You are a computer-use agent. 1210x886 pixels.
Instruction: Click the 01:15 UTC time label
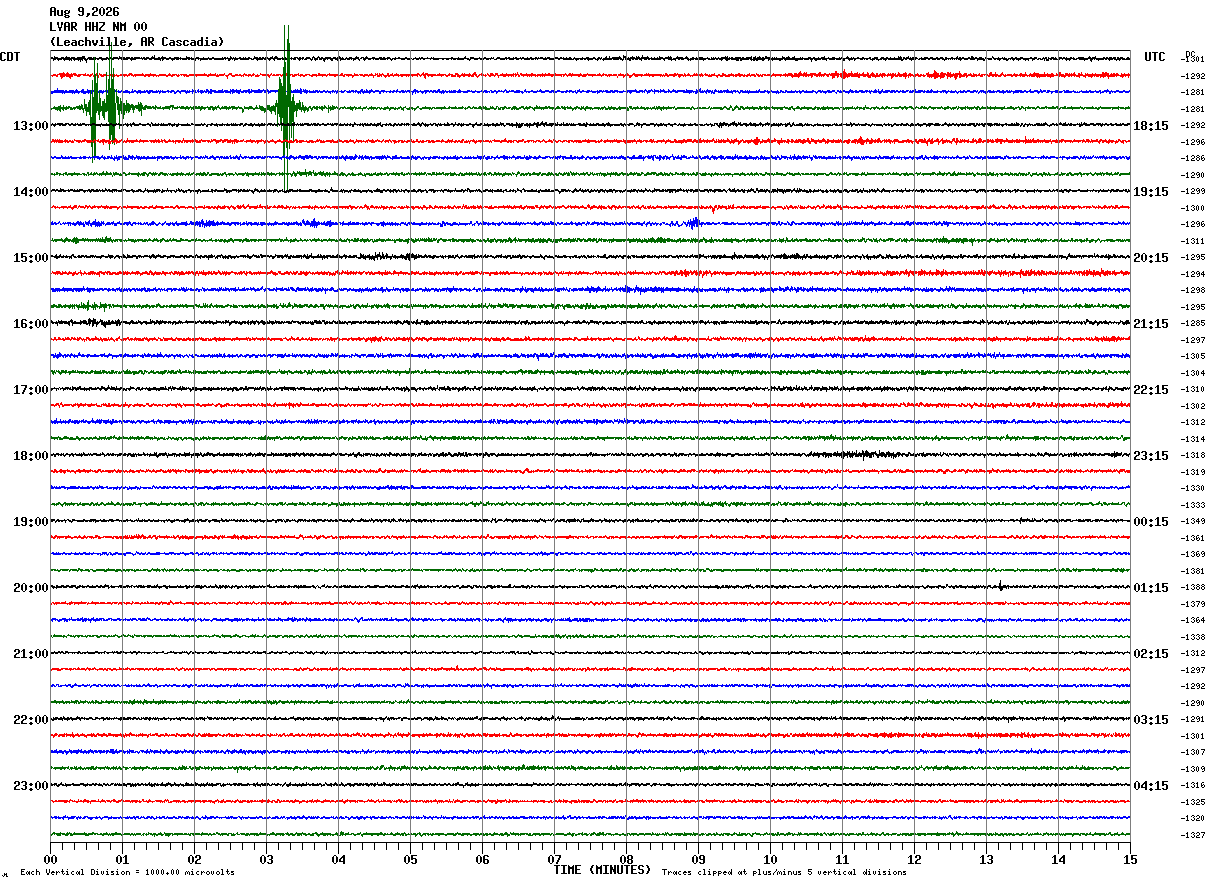[x=1151, y=588]
